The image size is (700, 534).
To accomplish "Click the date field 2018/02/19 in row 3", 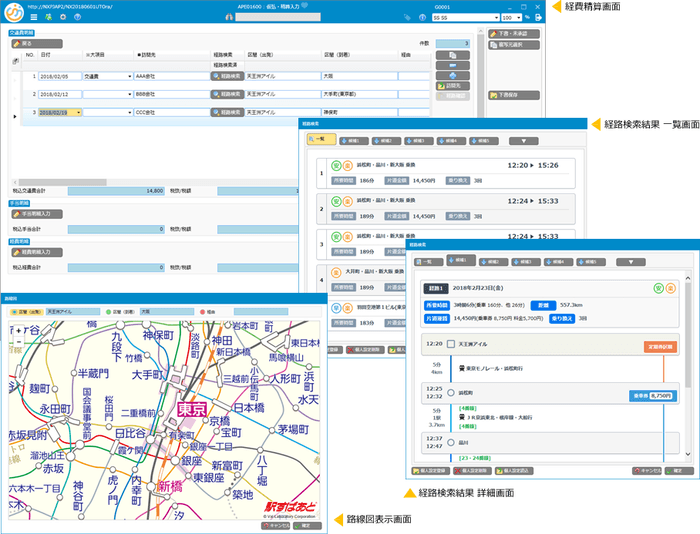I will click(x=60, y=112).
